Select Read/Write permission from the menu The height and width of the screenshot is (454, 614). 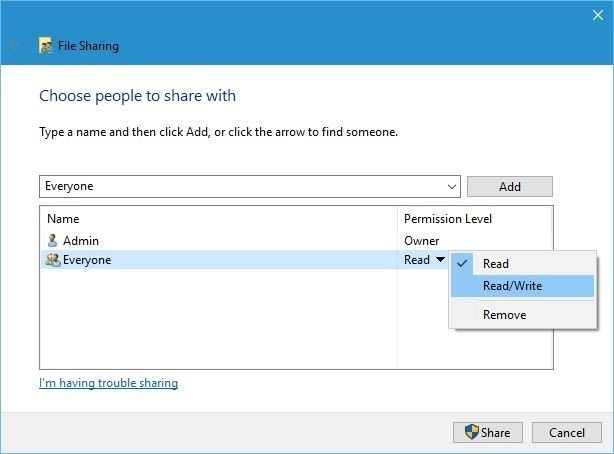point(512,286)
